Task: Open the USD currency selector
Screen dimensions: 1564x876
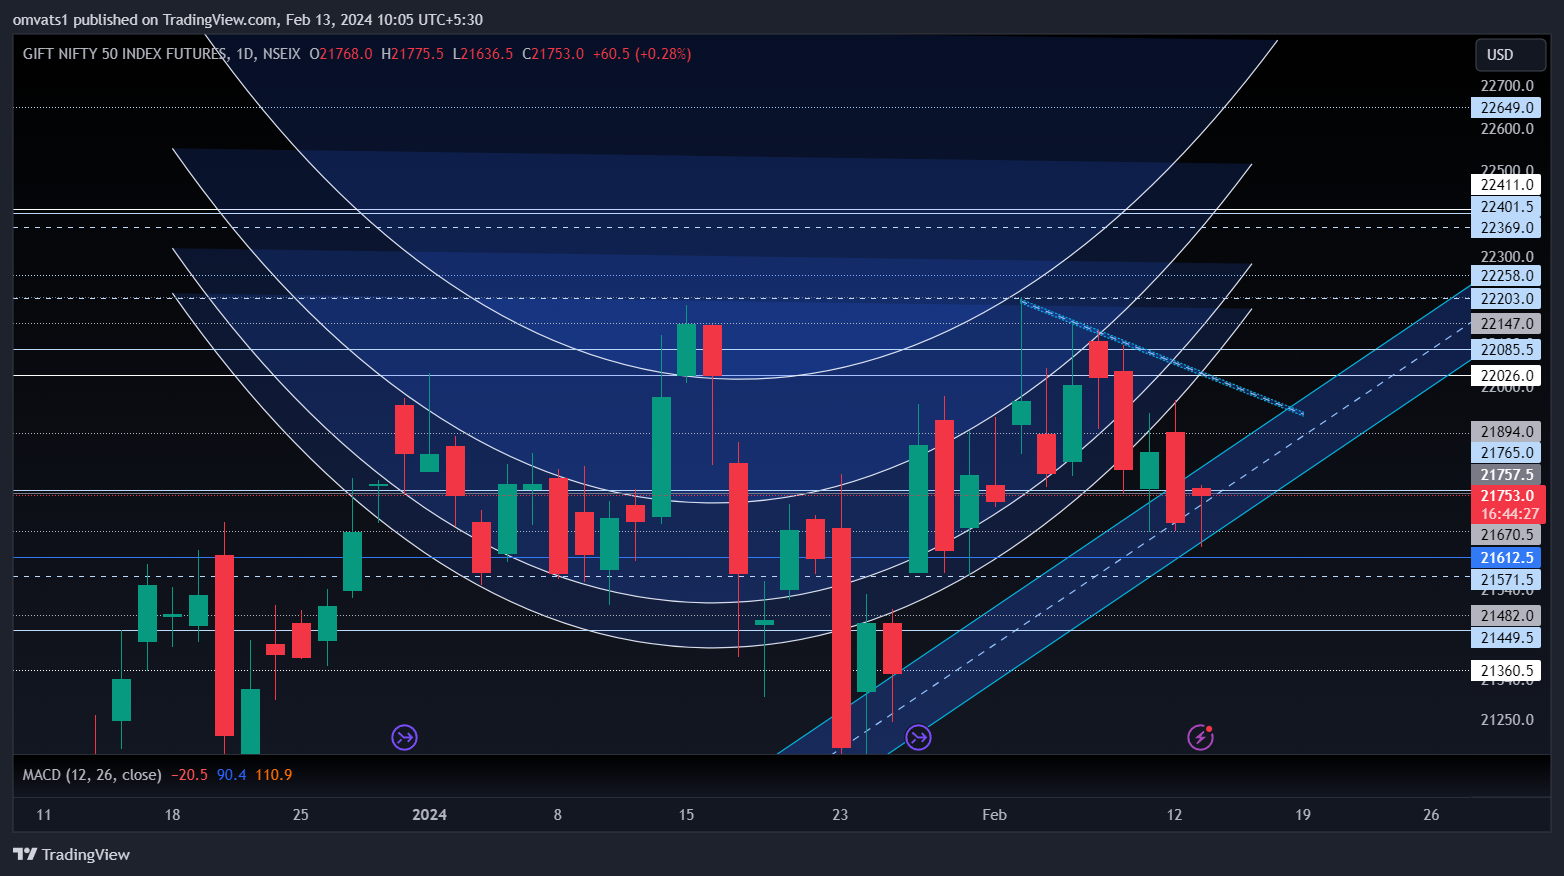Action: [1511, 55]
